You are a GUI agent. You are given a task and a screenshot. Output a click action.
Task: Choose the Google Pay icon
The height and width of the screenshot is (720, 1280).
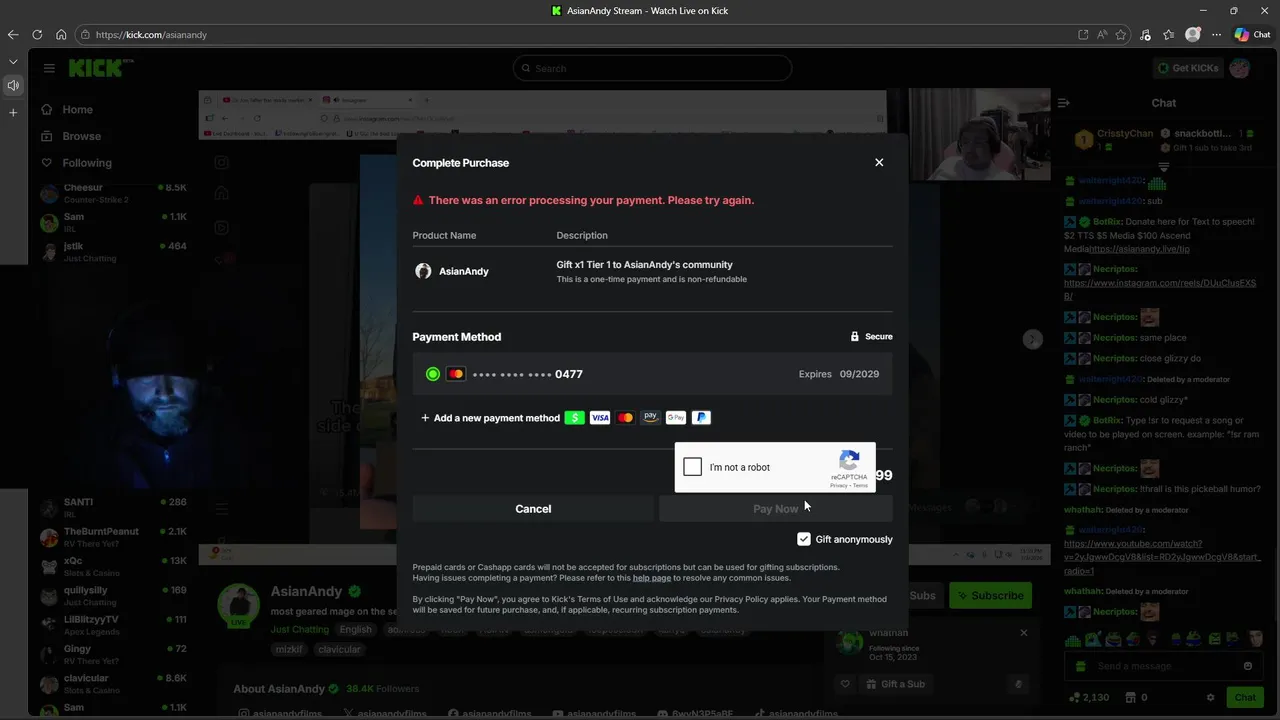(676, 418)
